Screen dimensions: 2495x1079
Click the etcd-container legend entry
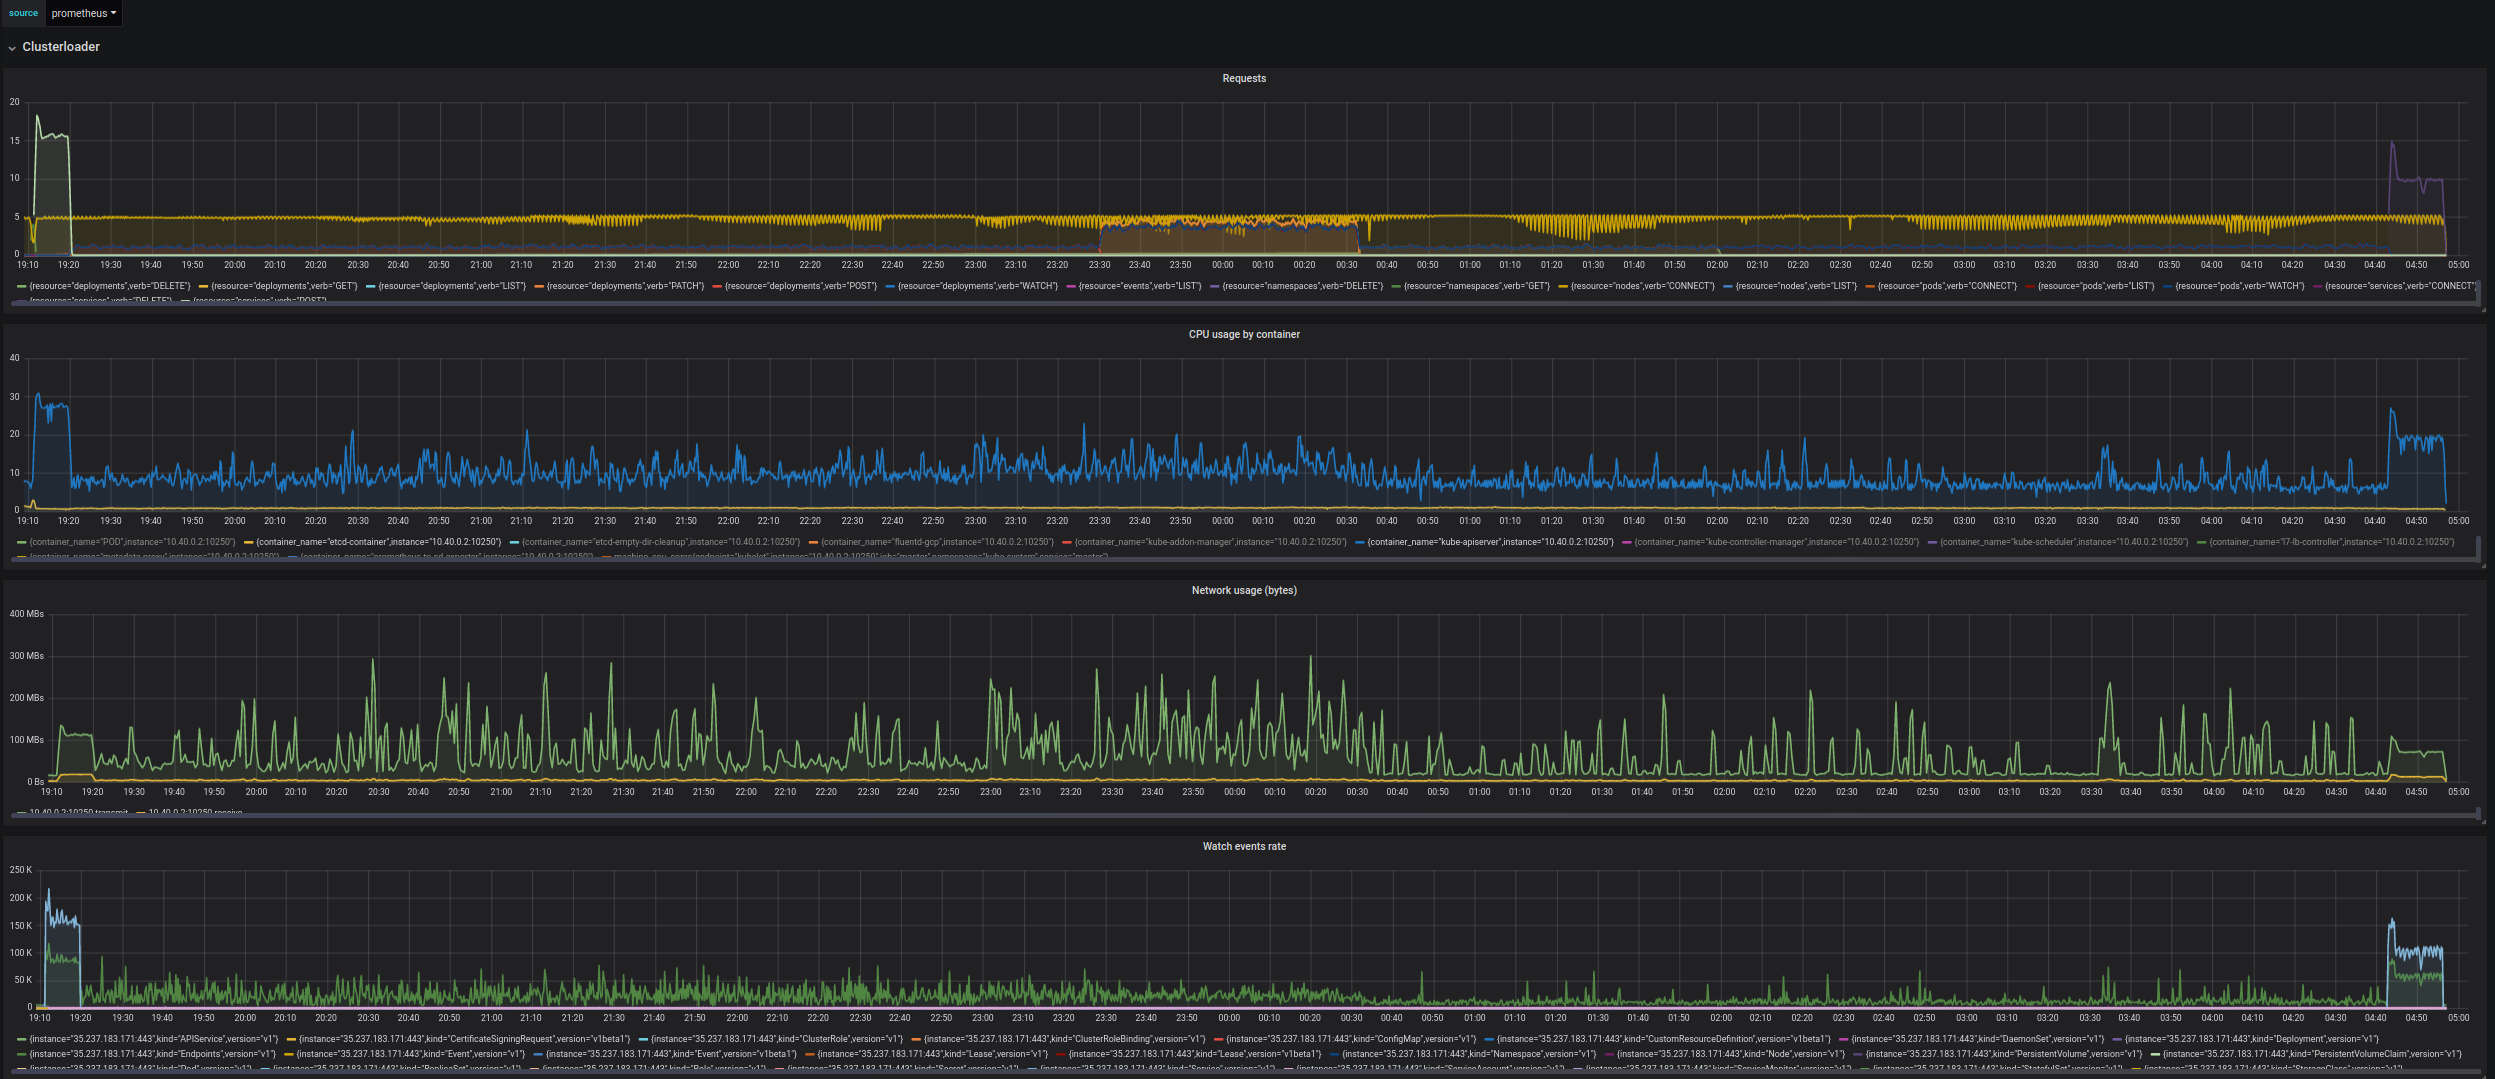(379, 542)
